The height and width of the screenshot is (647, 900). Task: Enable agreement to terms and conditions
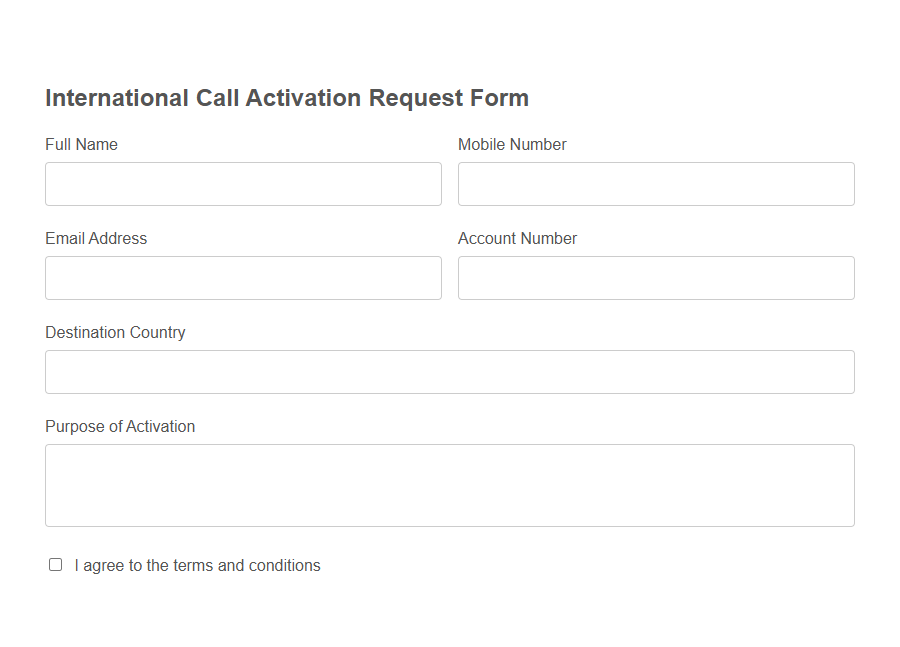coord(55,565)
